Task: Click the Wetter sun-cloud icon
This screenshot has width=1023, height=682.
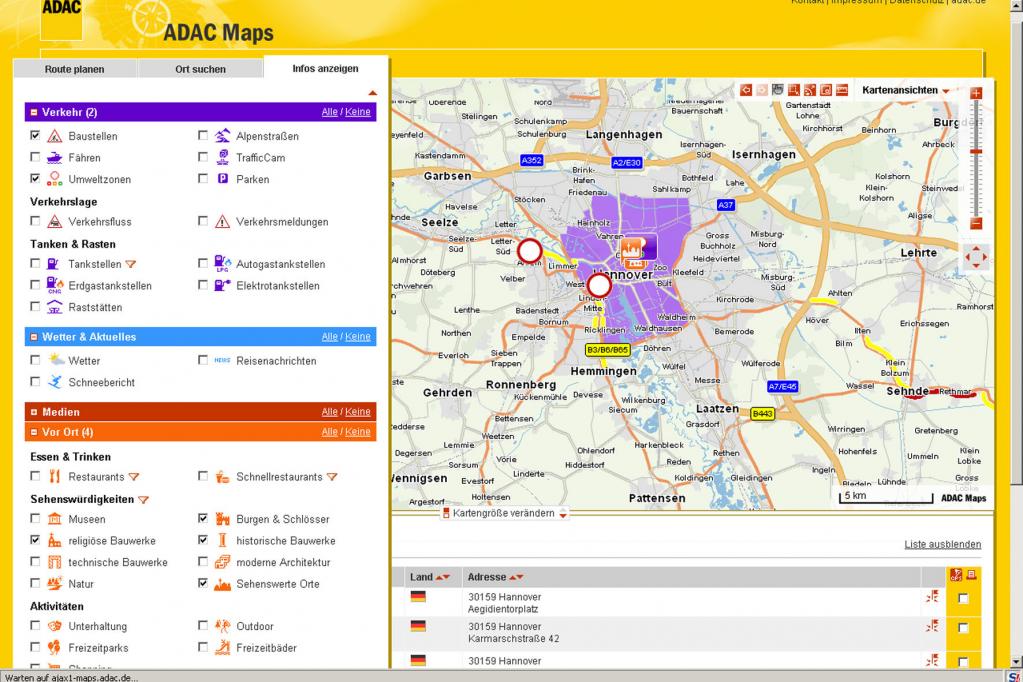Action: point(56,360)
